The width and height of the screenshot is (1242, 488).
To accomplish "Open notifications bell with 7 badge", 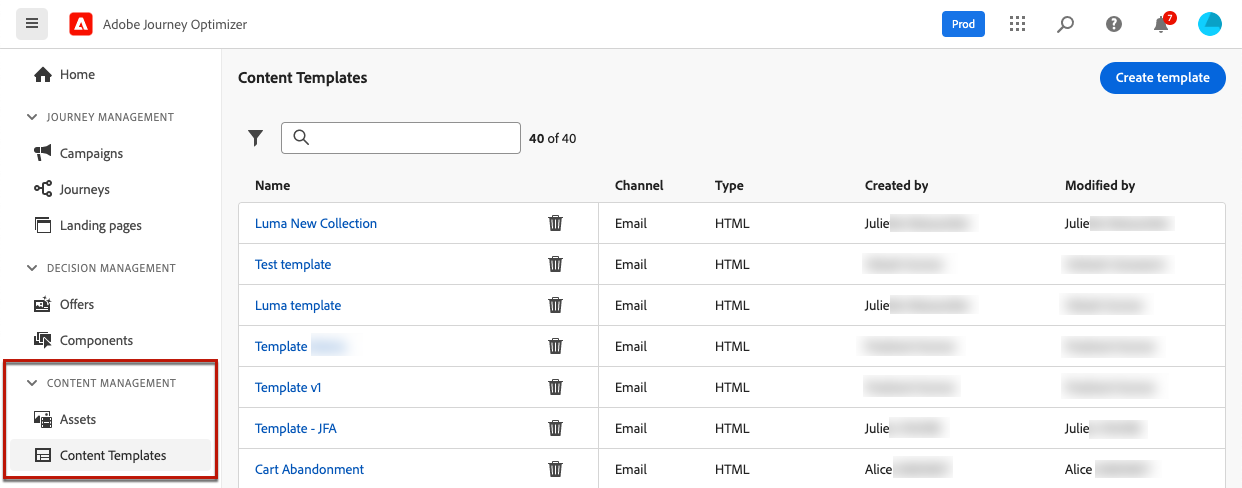I will 1161,25.
